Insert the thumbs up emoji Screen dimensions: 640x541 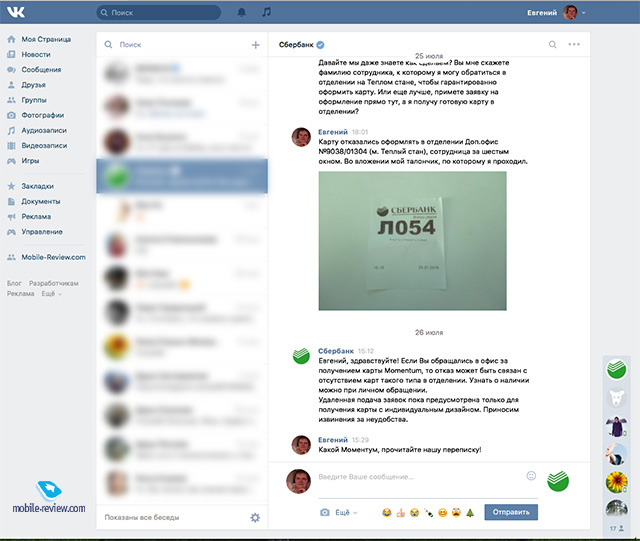click(x=400, y=513)
